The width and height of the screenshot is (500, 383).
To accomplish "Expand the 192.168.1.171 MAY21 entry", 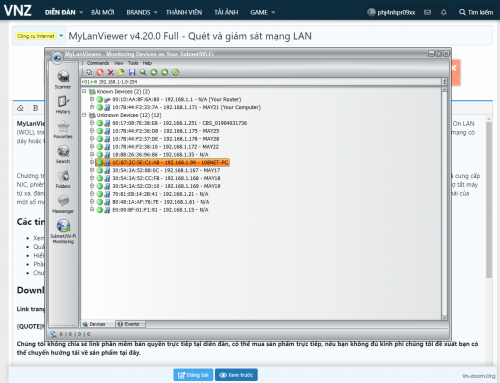I will [92, 107].
